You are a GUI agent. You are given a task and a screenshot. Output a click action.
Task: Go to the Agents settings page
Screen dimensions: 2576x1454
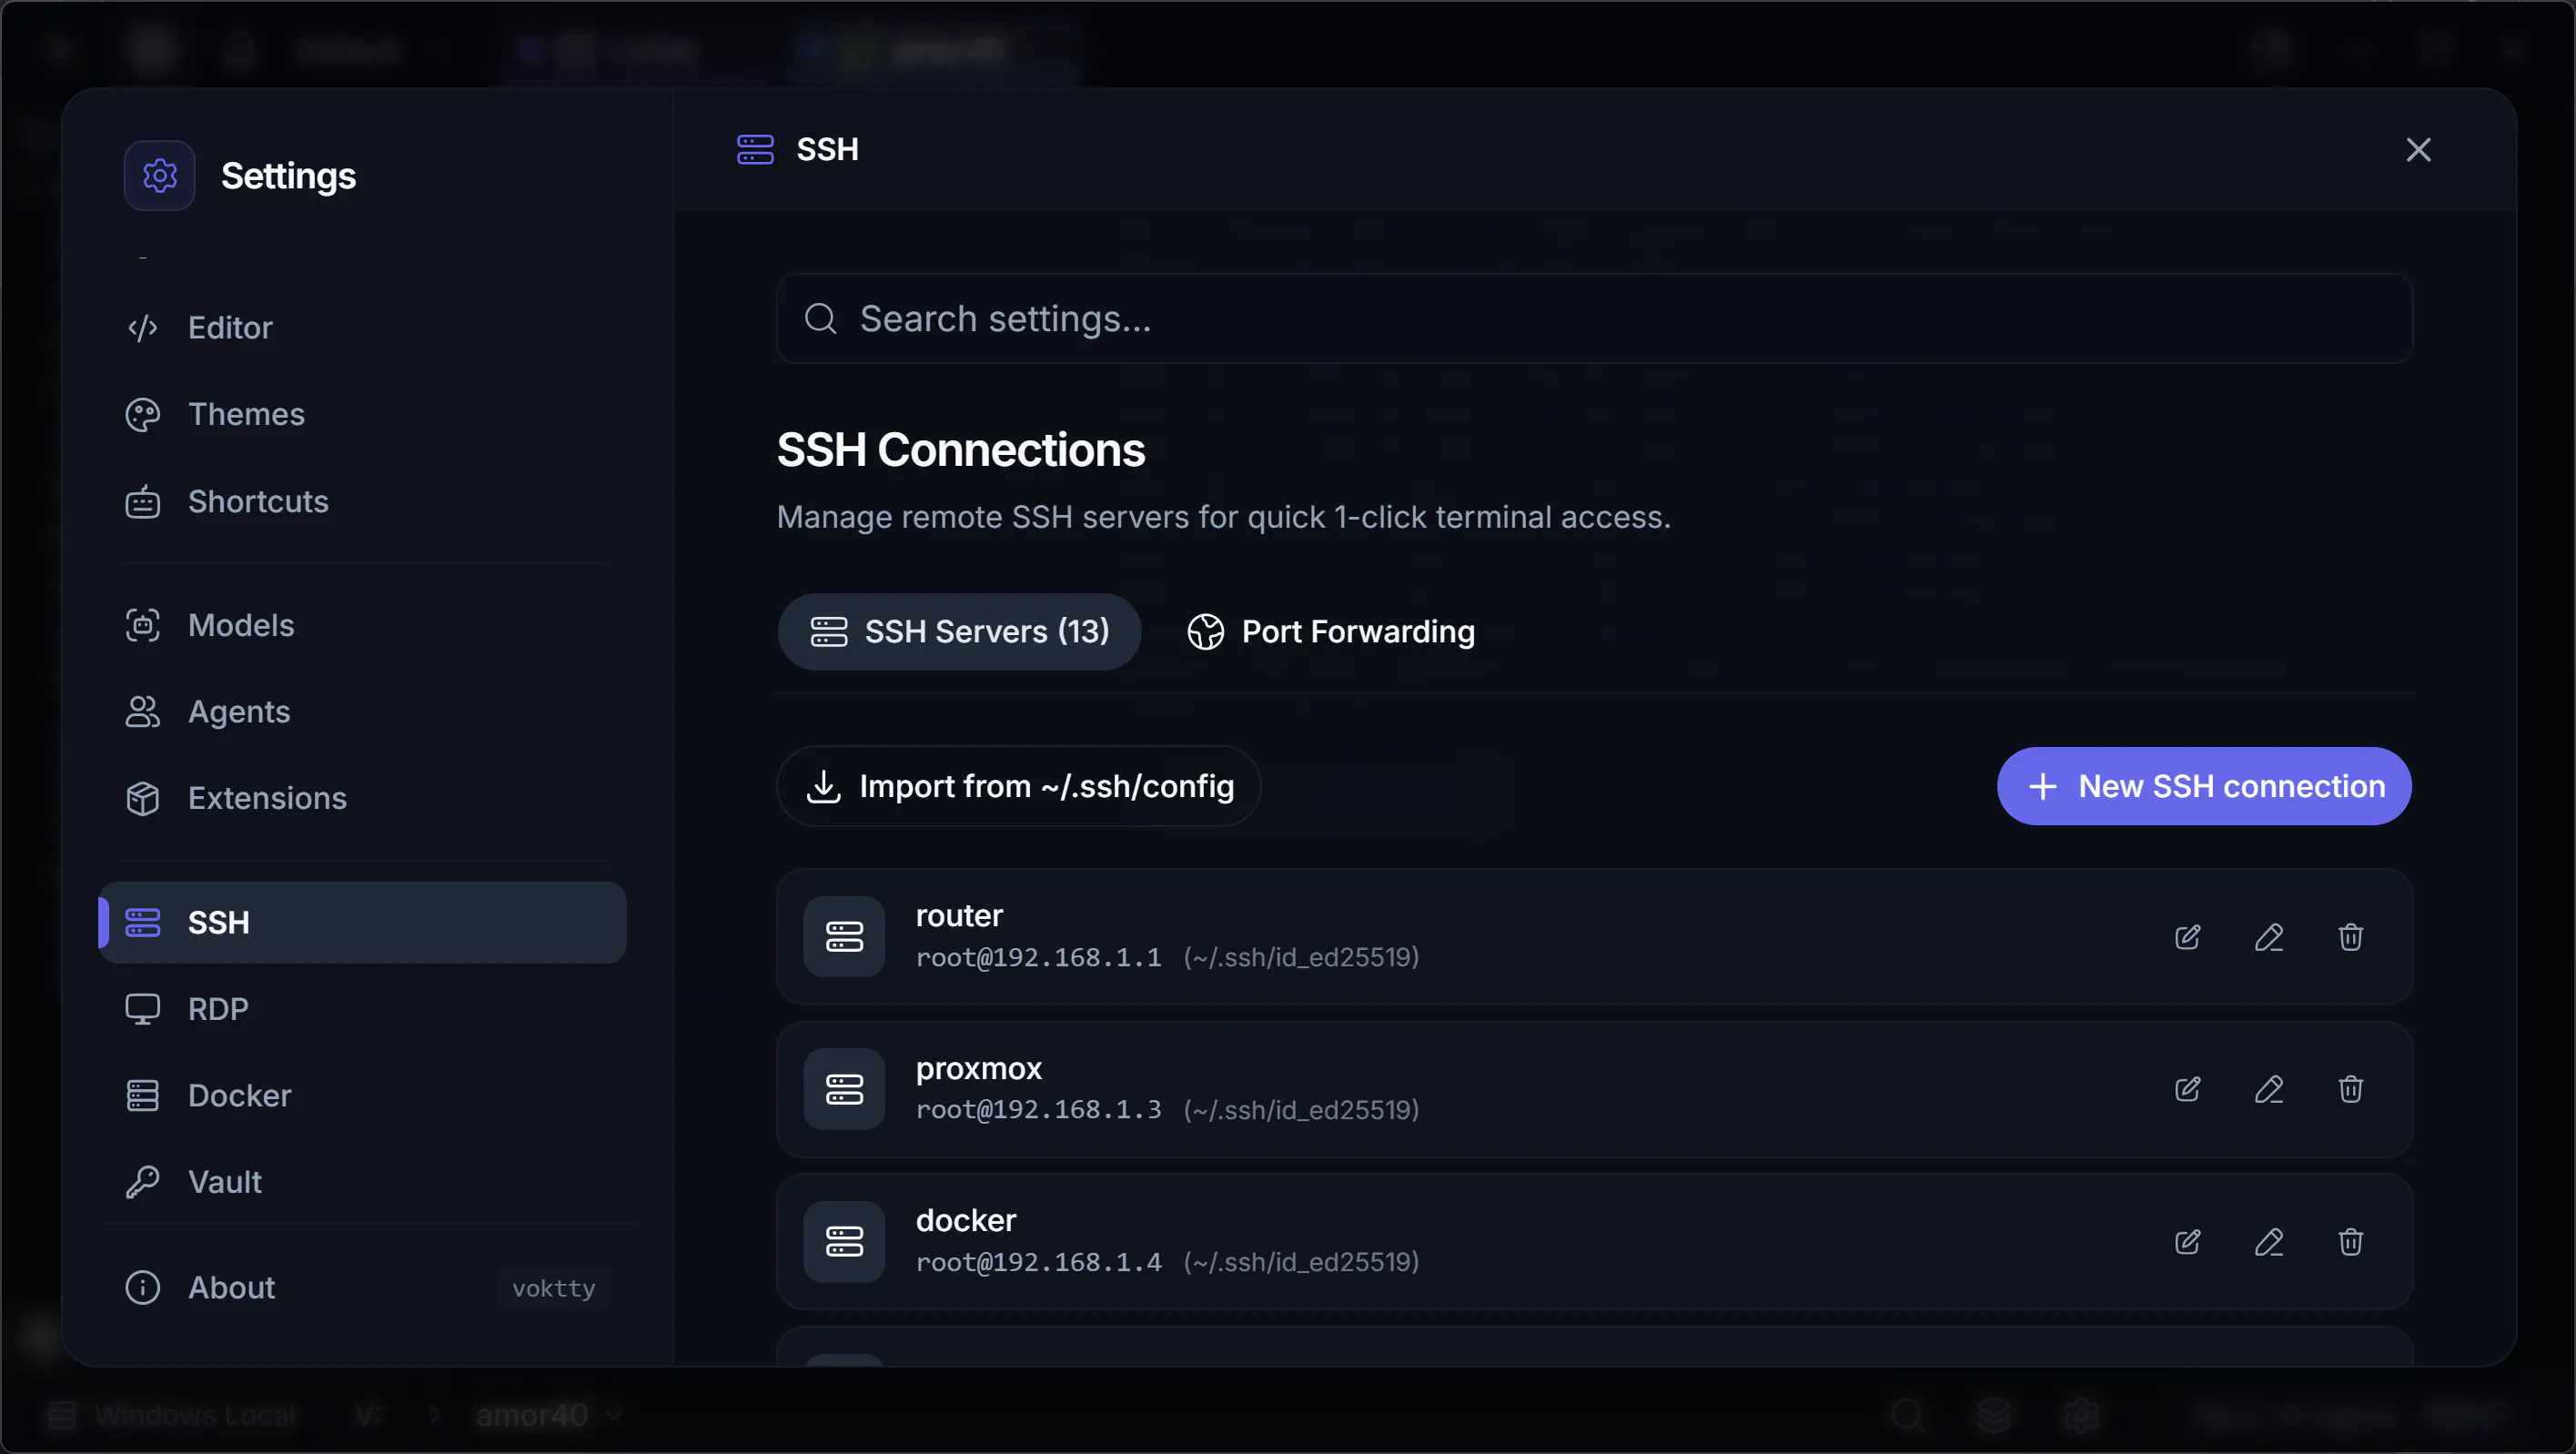[x=362, y=711]
